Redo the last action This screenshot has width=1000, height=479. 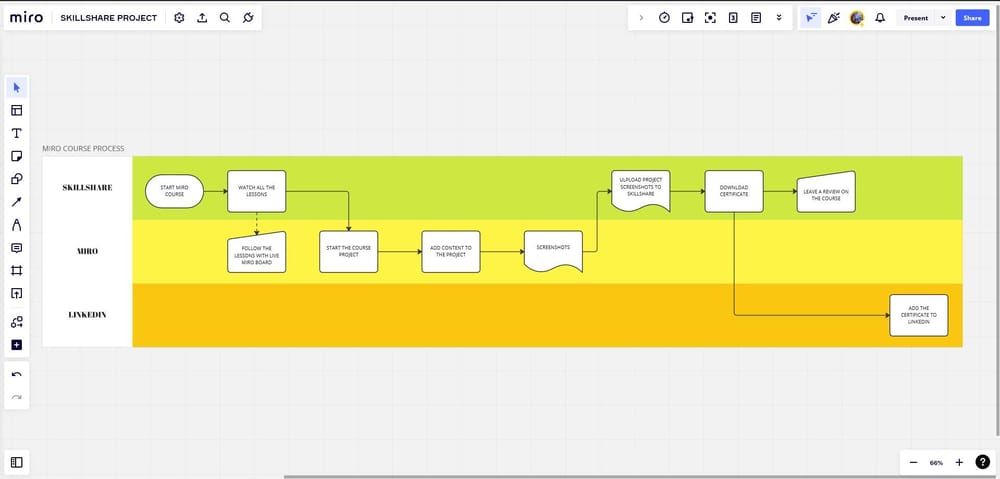tap(17, 398)
